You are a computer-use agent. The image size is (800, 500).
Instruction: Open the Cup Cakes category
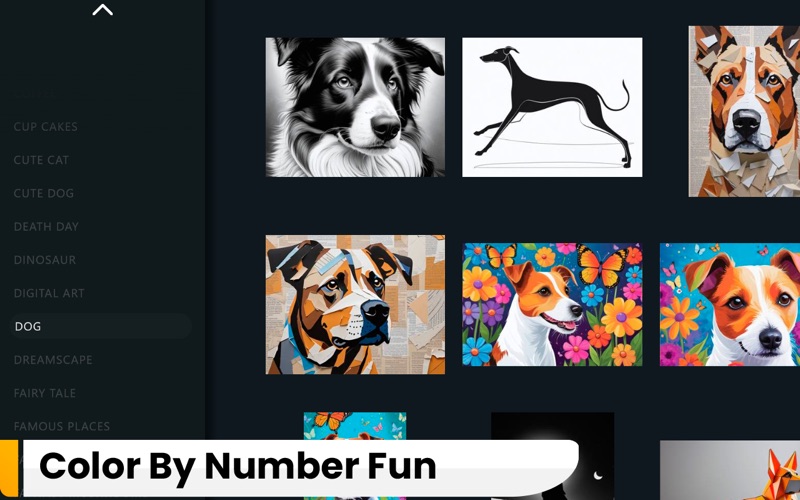click(x=45, y=127)
